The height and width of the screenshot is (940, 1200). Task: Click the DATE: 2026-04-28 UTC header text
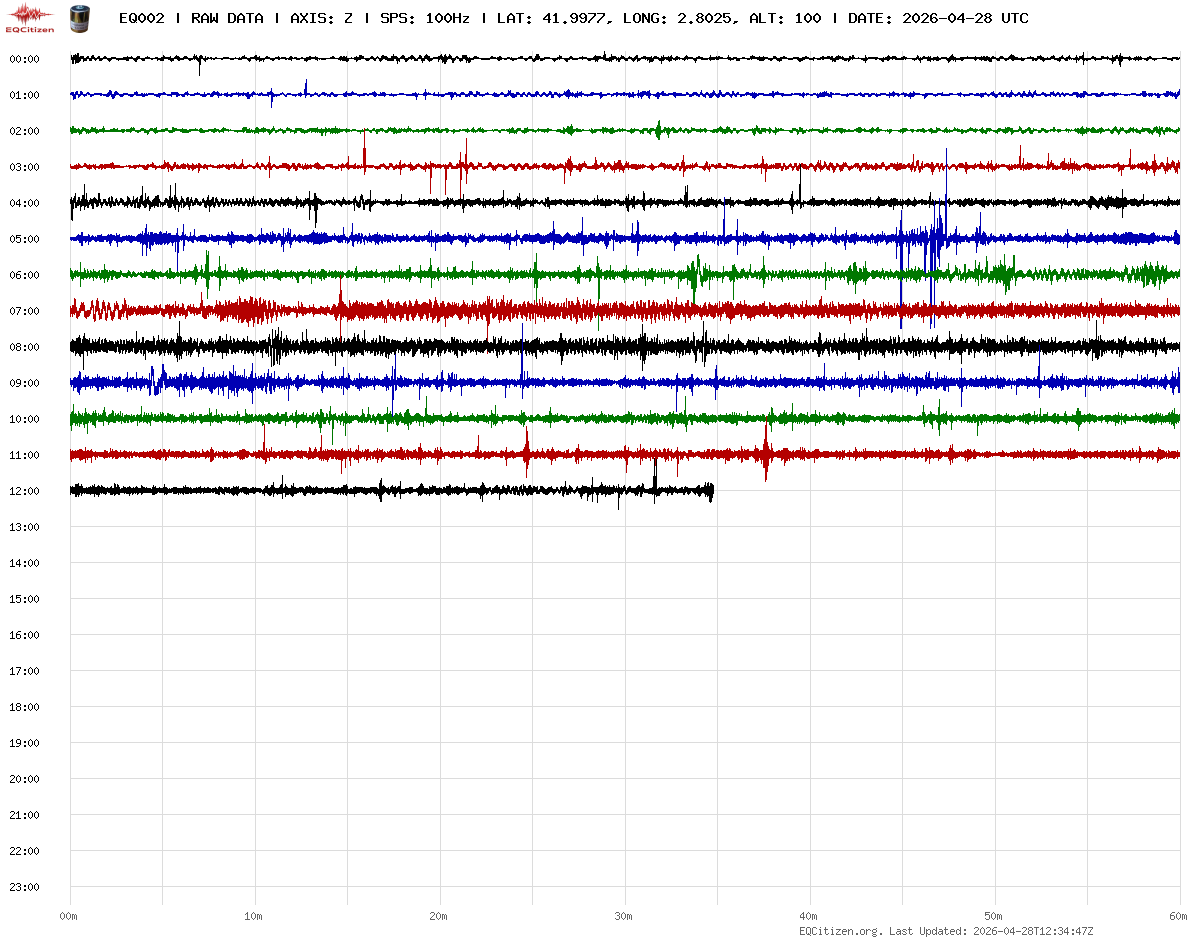click(x=938, y=18)
